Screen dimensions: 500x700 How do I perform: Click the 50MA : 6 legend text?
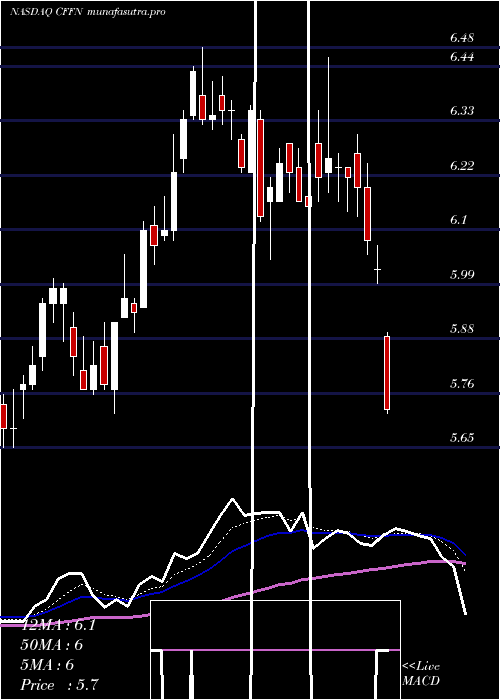point(52,645)
